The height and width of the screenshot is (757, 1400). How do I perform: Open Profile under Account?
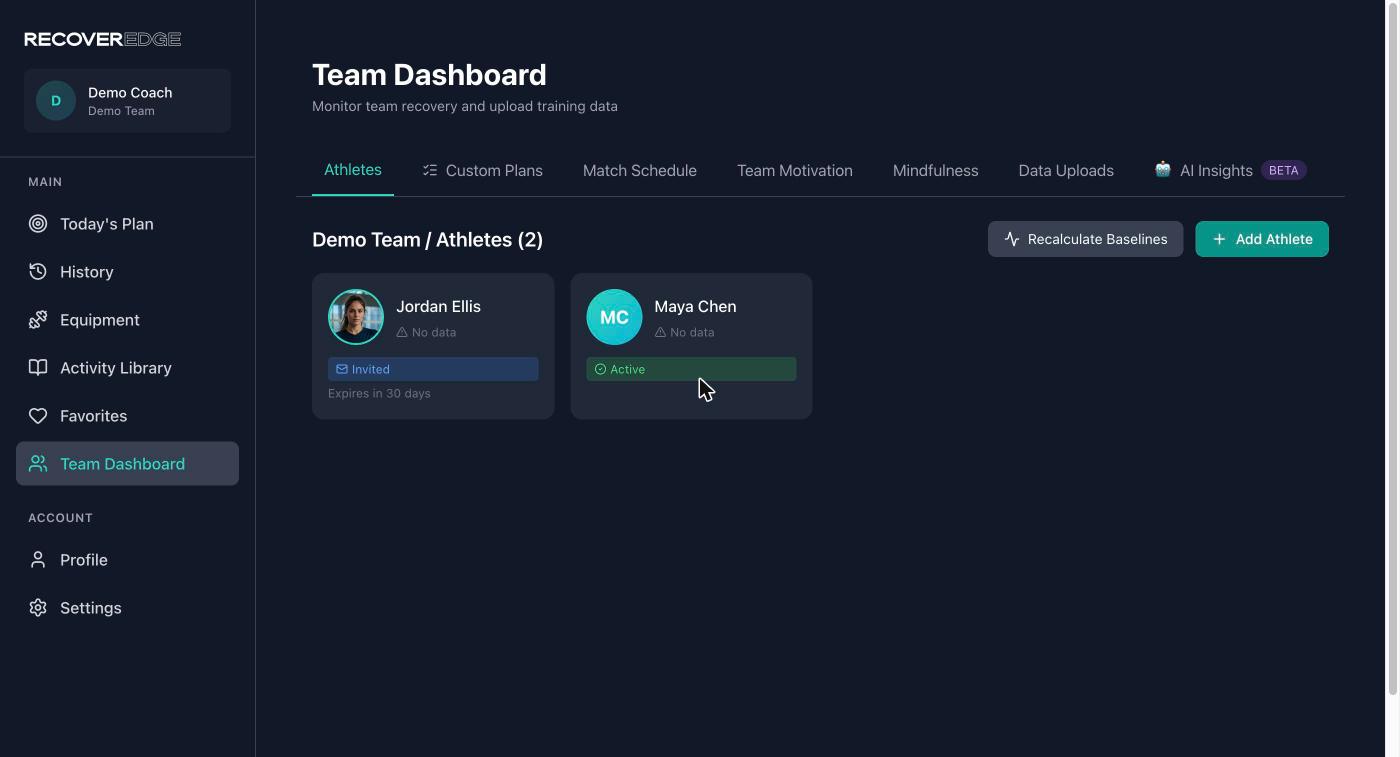pyautogui.click(x=127, y=560)
